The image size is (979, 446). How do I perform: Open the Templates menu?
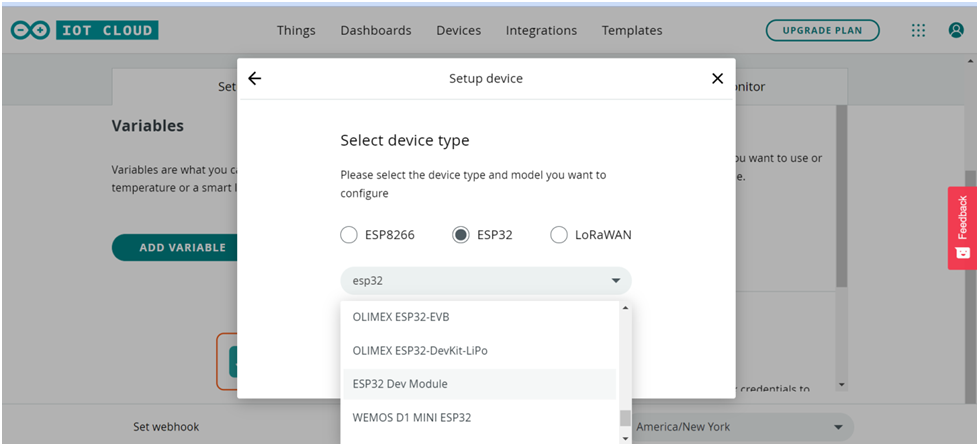(x=632, y=30)
